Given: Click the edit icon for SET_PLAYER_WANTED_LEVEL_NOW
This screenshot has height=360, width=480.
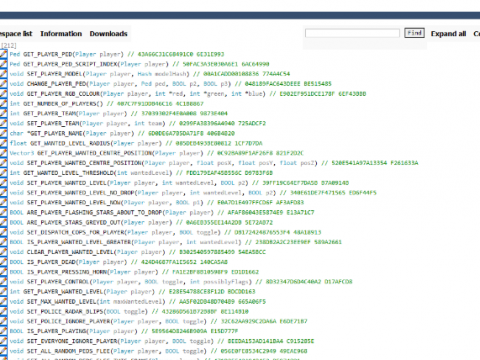Looking at the screenshot, I should tap(3, 202).
